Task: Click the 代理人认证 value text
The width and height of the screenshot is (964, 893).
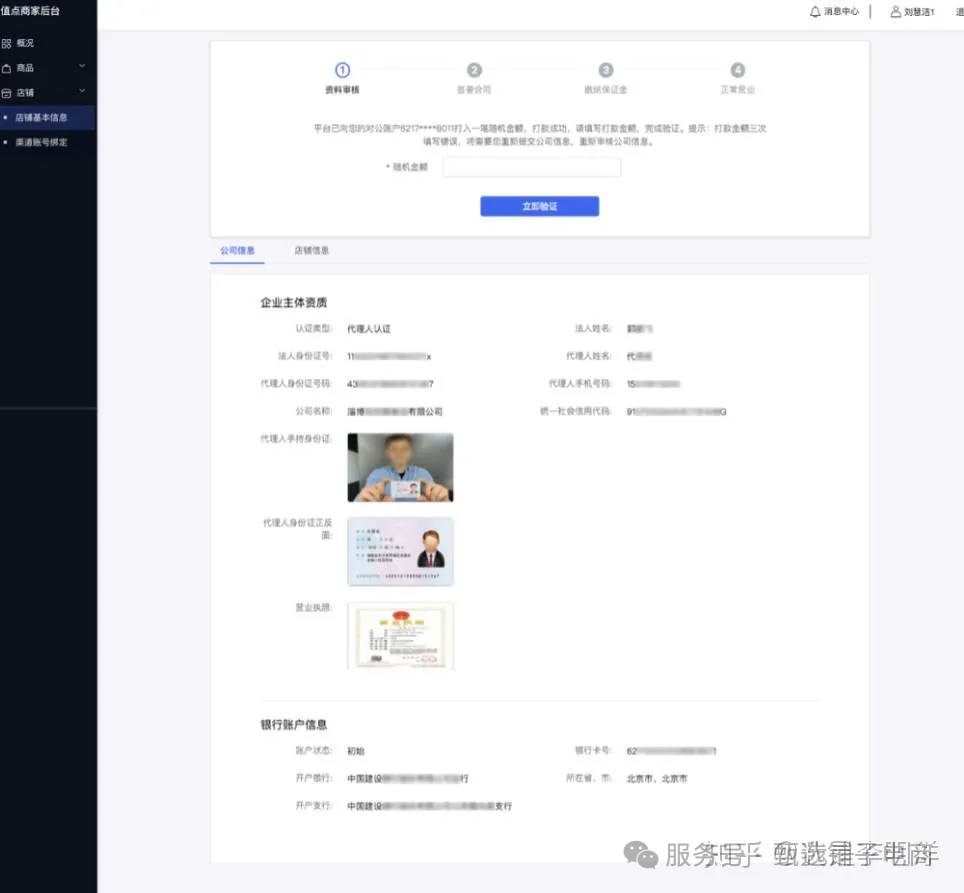Action: pyautogui.click(x=368, y=329)
